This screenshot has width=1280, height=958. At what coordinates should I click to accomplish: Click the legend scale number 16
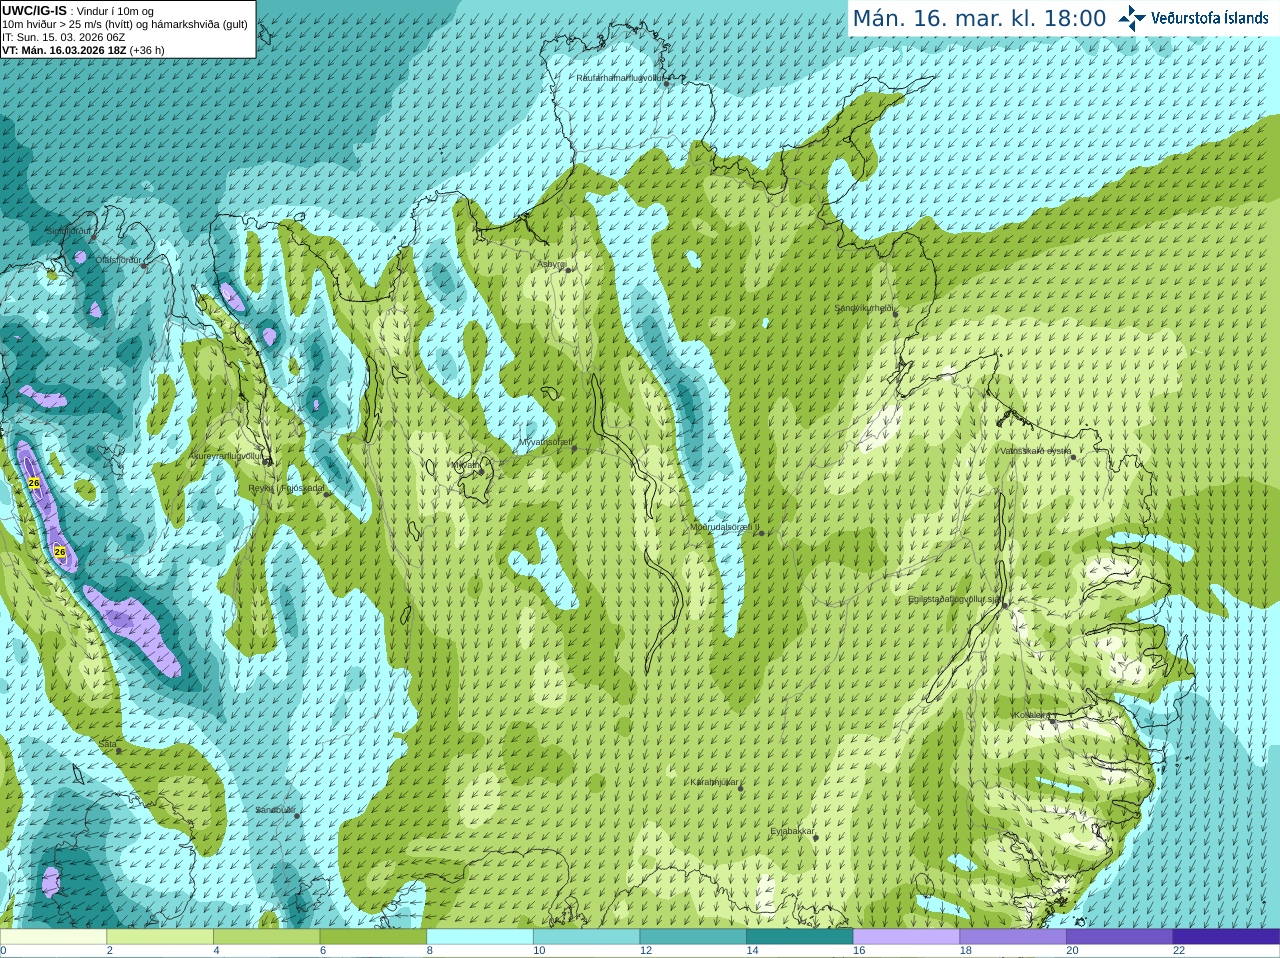coord(859,951)
